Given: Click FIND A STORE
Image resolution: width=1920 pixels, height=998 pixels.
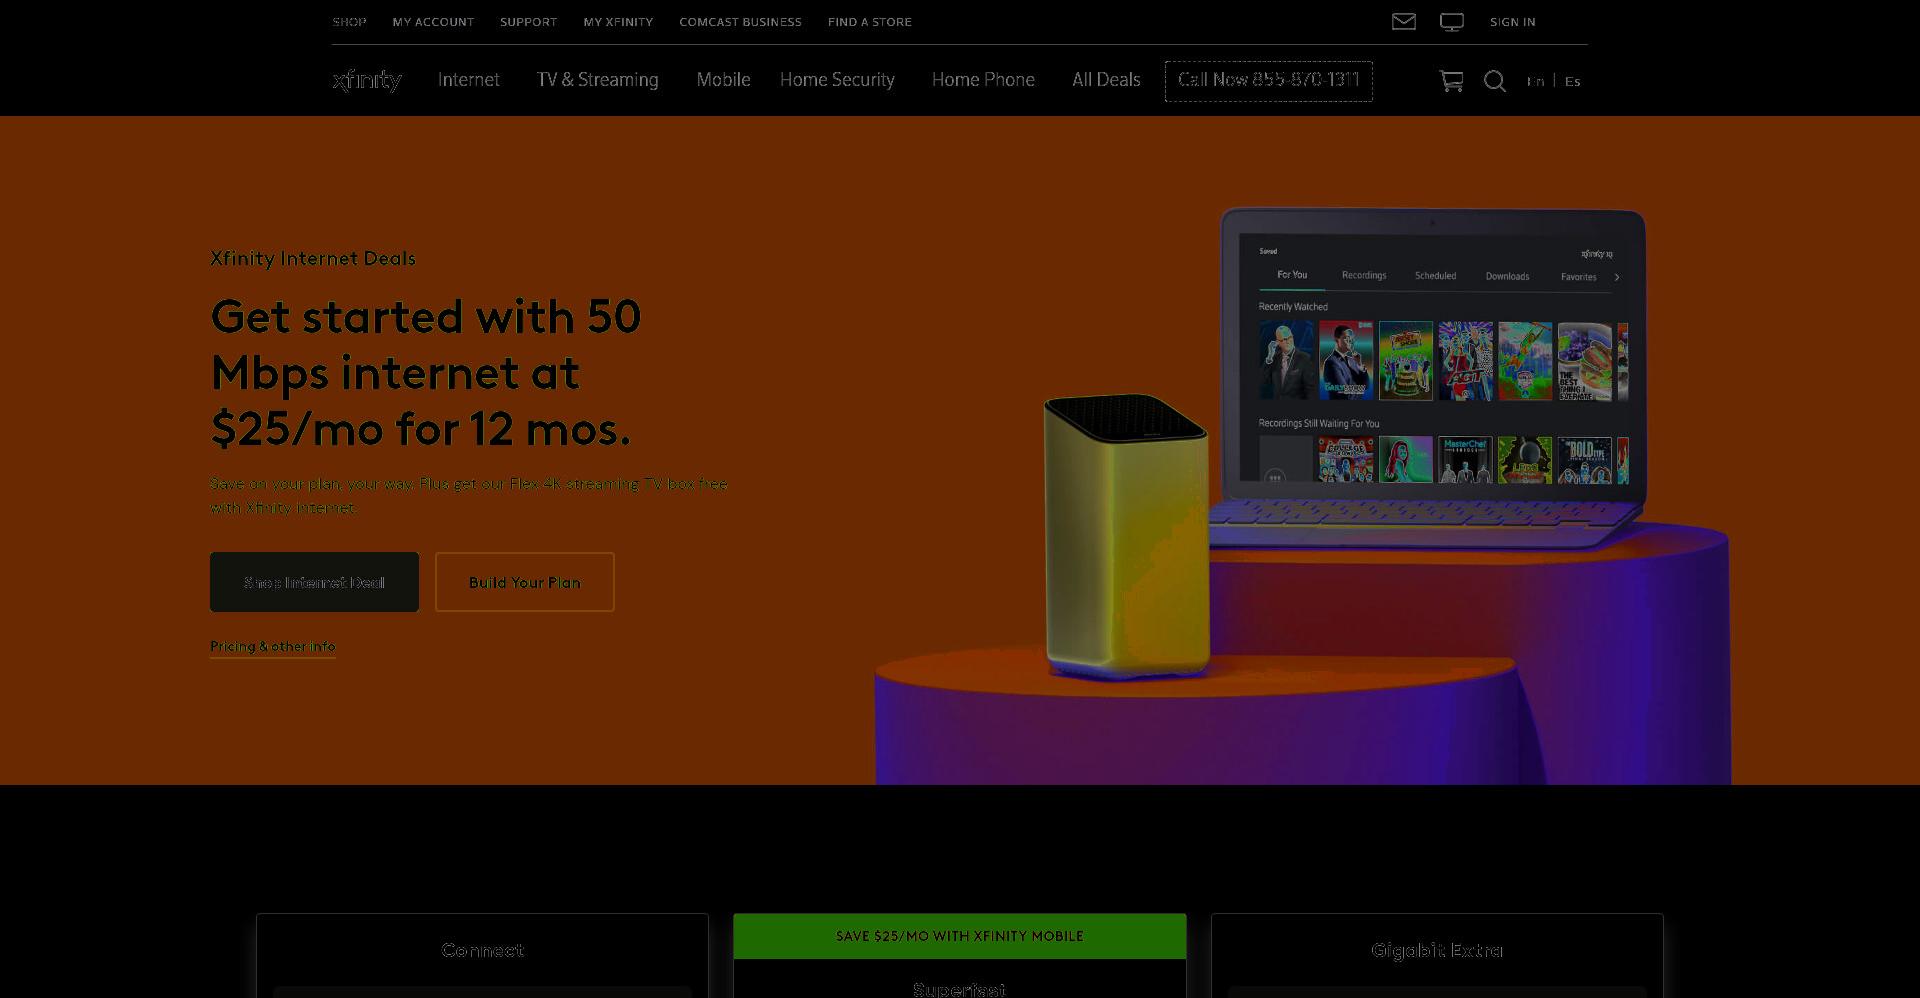Looking at the screenshot, I should (869, 22).
